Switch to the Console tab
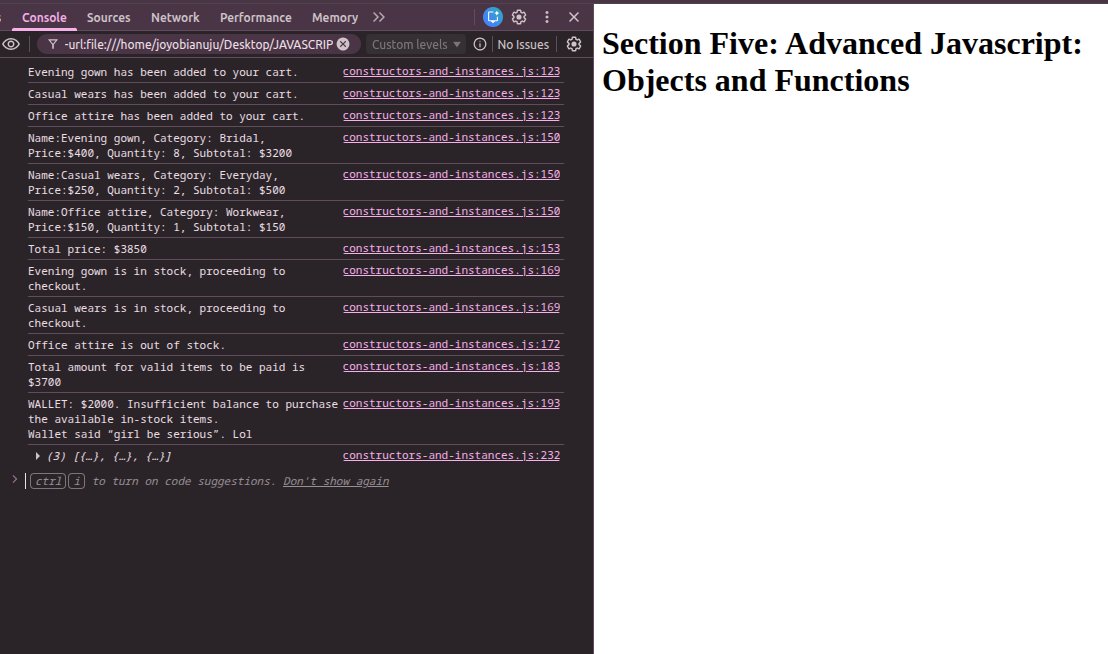 [44, 18]
